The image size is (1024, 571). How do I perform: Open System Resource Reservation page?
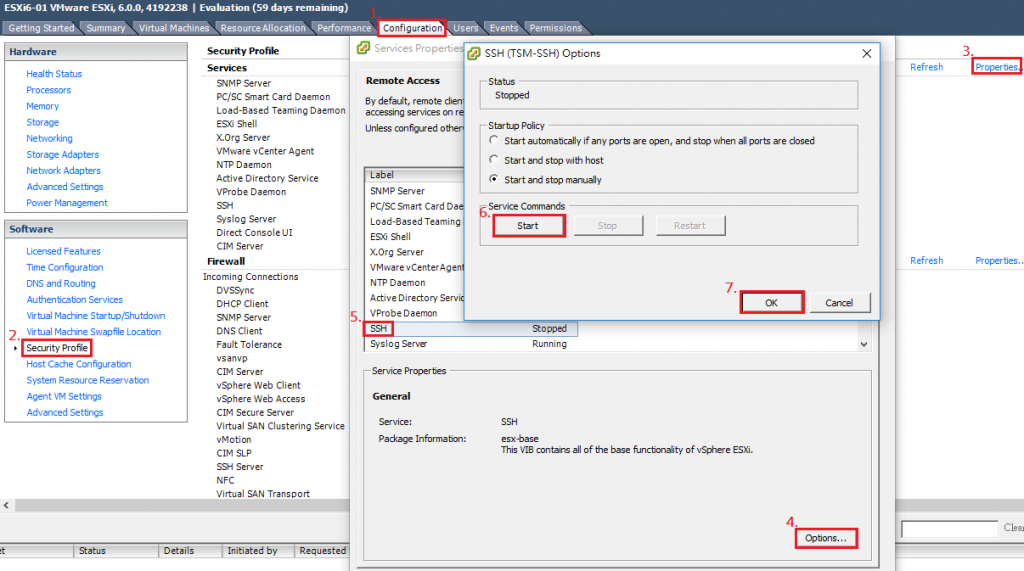pyautogui.click(x=88, y=380)
